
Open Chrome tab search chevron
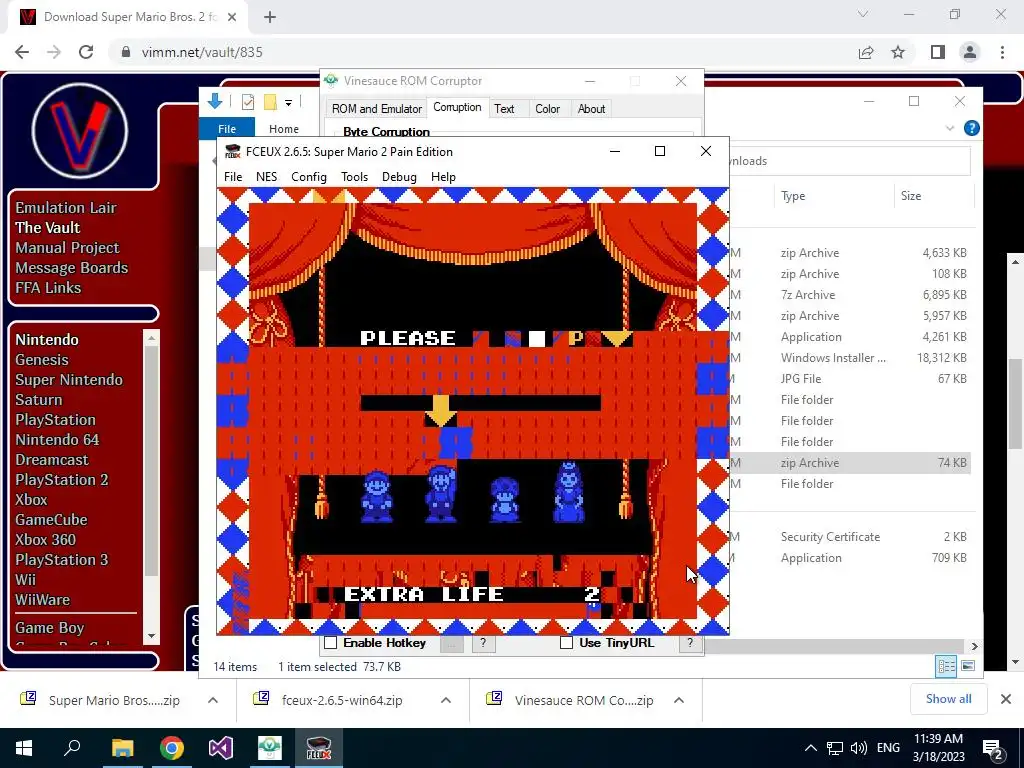tap(863, 14)
